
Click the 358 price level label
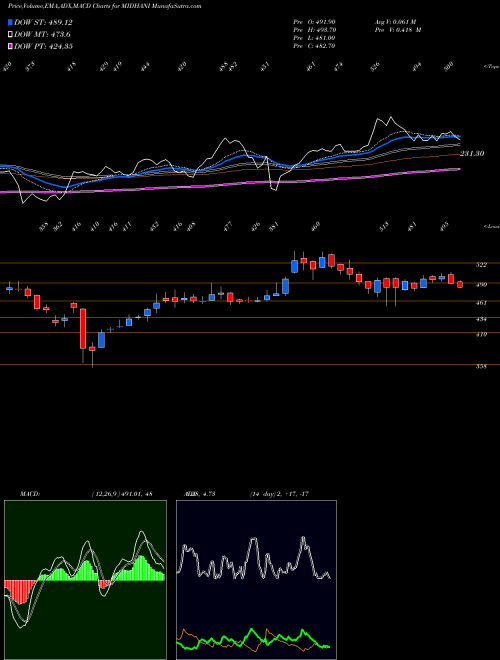pyautogui.click(x=481, y=367)
